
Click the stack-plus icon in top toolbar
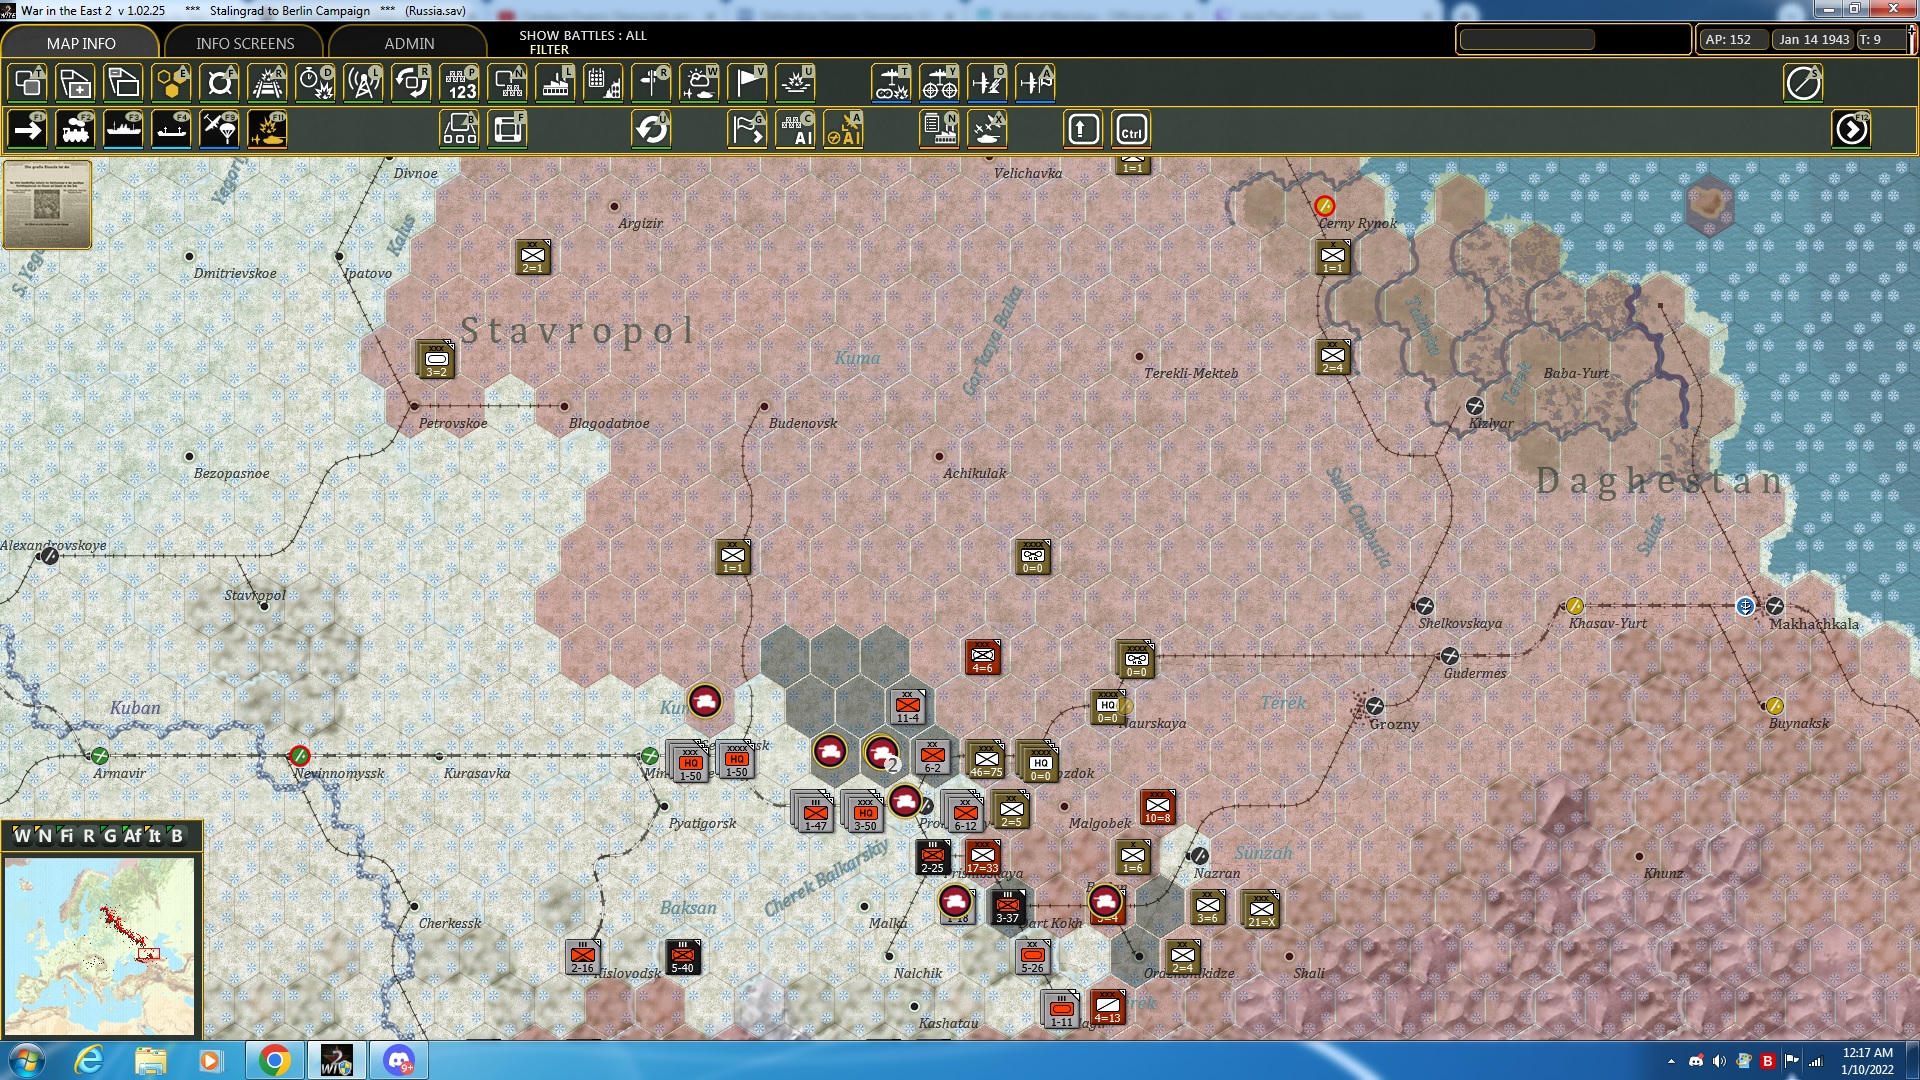coord(75,83)
